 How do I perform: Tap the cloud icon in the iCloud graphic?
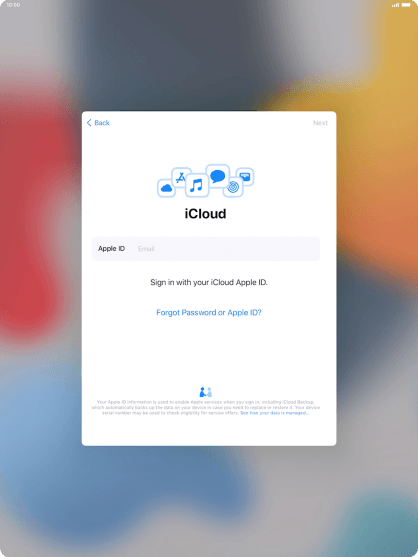pyautogui.click(x=166, y=188)
